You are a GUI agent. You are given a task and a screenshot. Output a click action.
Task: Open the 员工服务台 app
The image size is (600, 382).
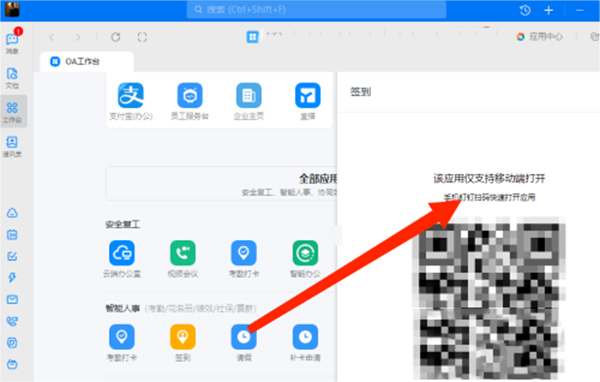[x=190, y=102]
